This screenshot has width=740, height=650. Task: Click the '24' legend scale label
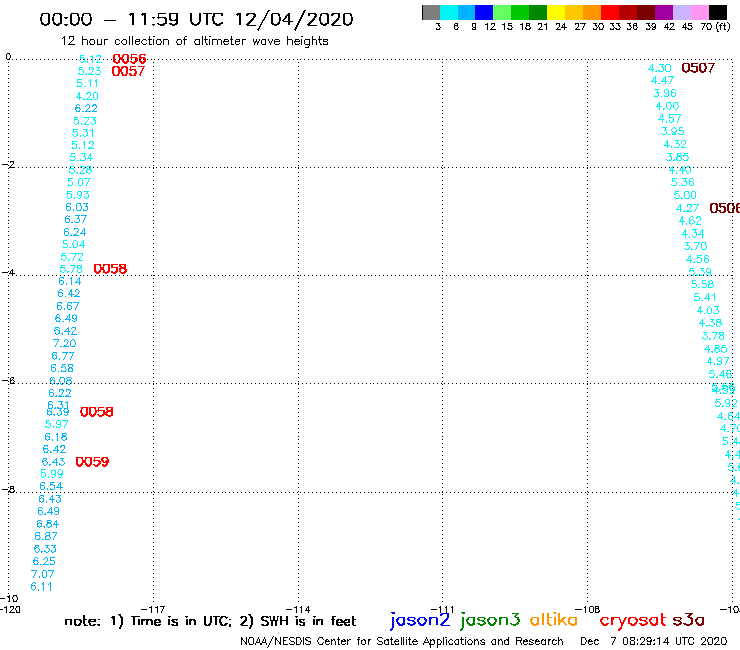pyautogui.click(x=561, y=26)
